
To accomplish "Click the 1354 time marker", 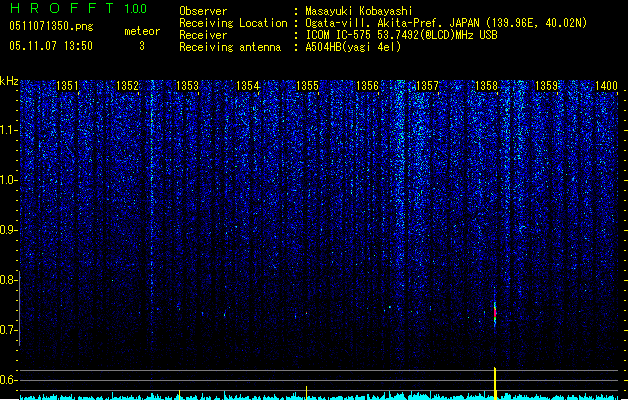I will coord(248,86).
